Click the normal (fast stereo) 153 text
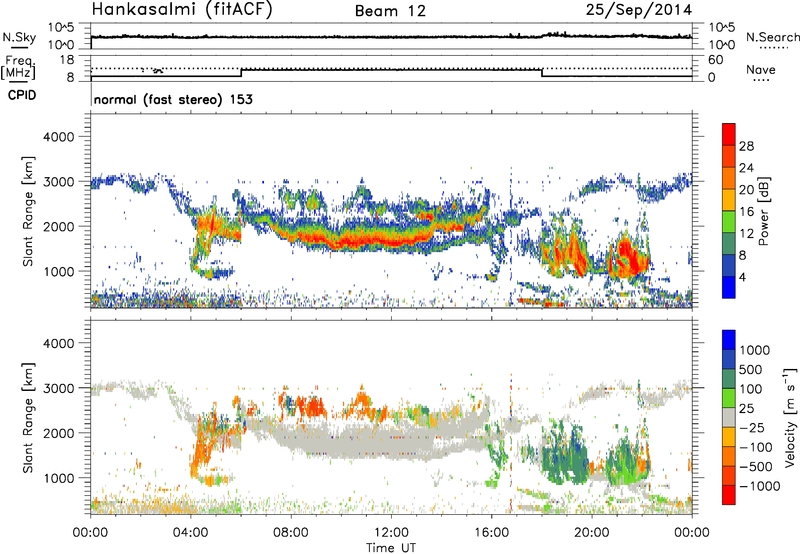The width and height of the screenshot is (800, 554). coord(173,99)
